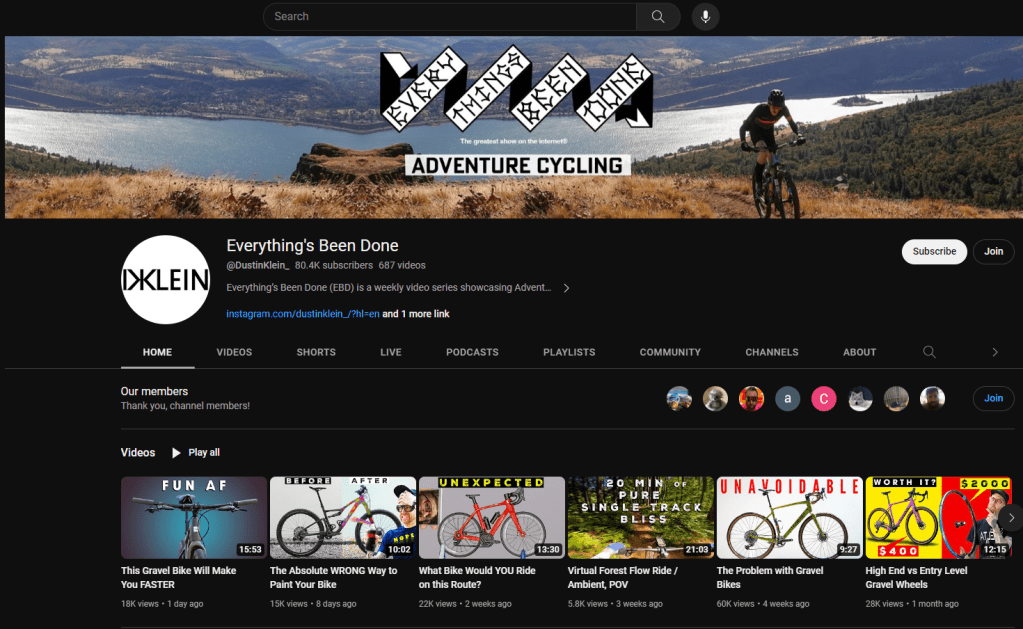Activate voice search microphone icon
The height and width of the screenshot is (629, 1023).
click(705, 17)
